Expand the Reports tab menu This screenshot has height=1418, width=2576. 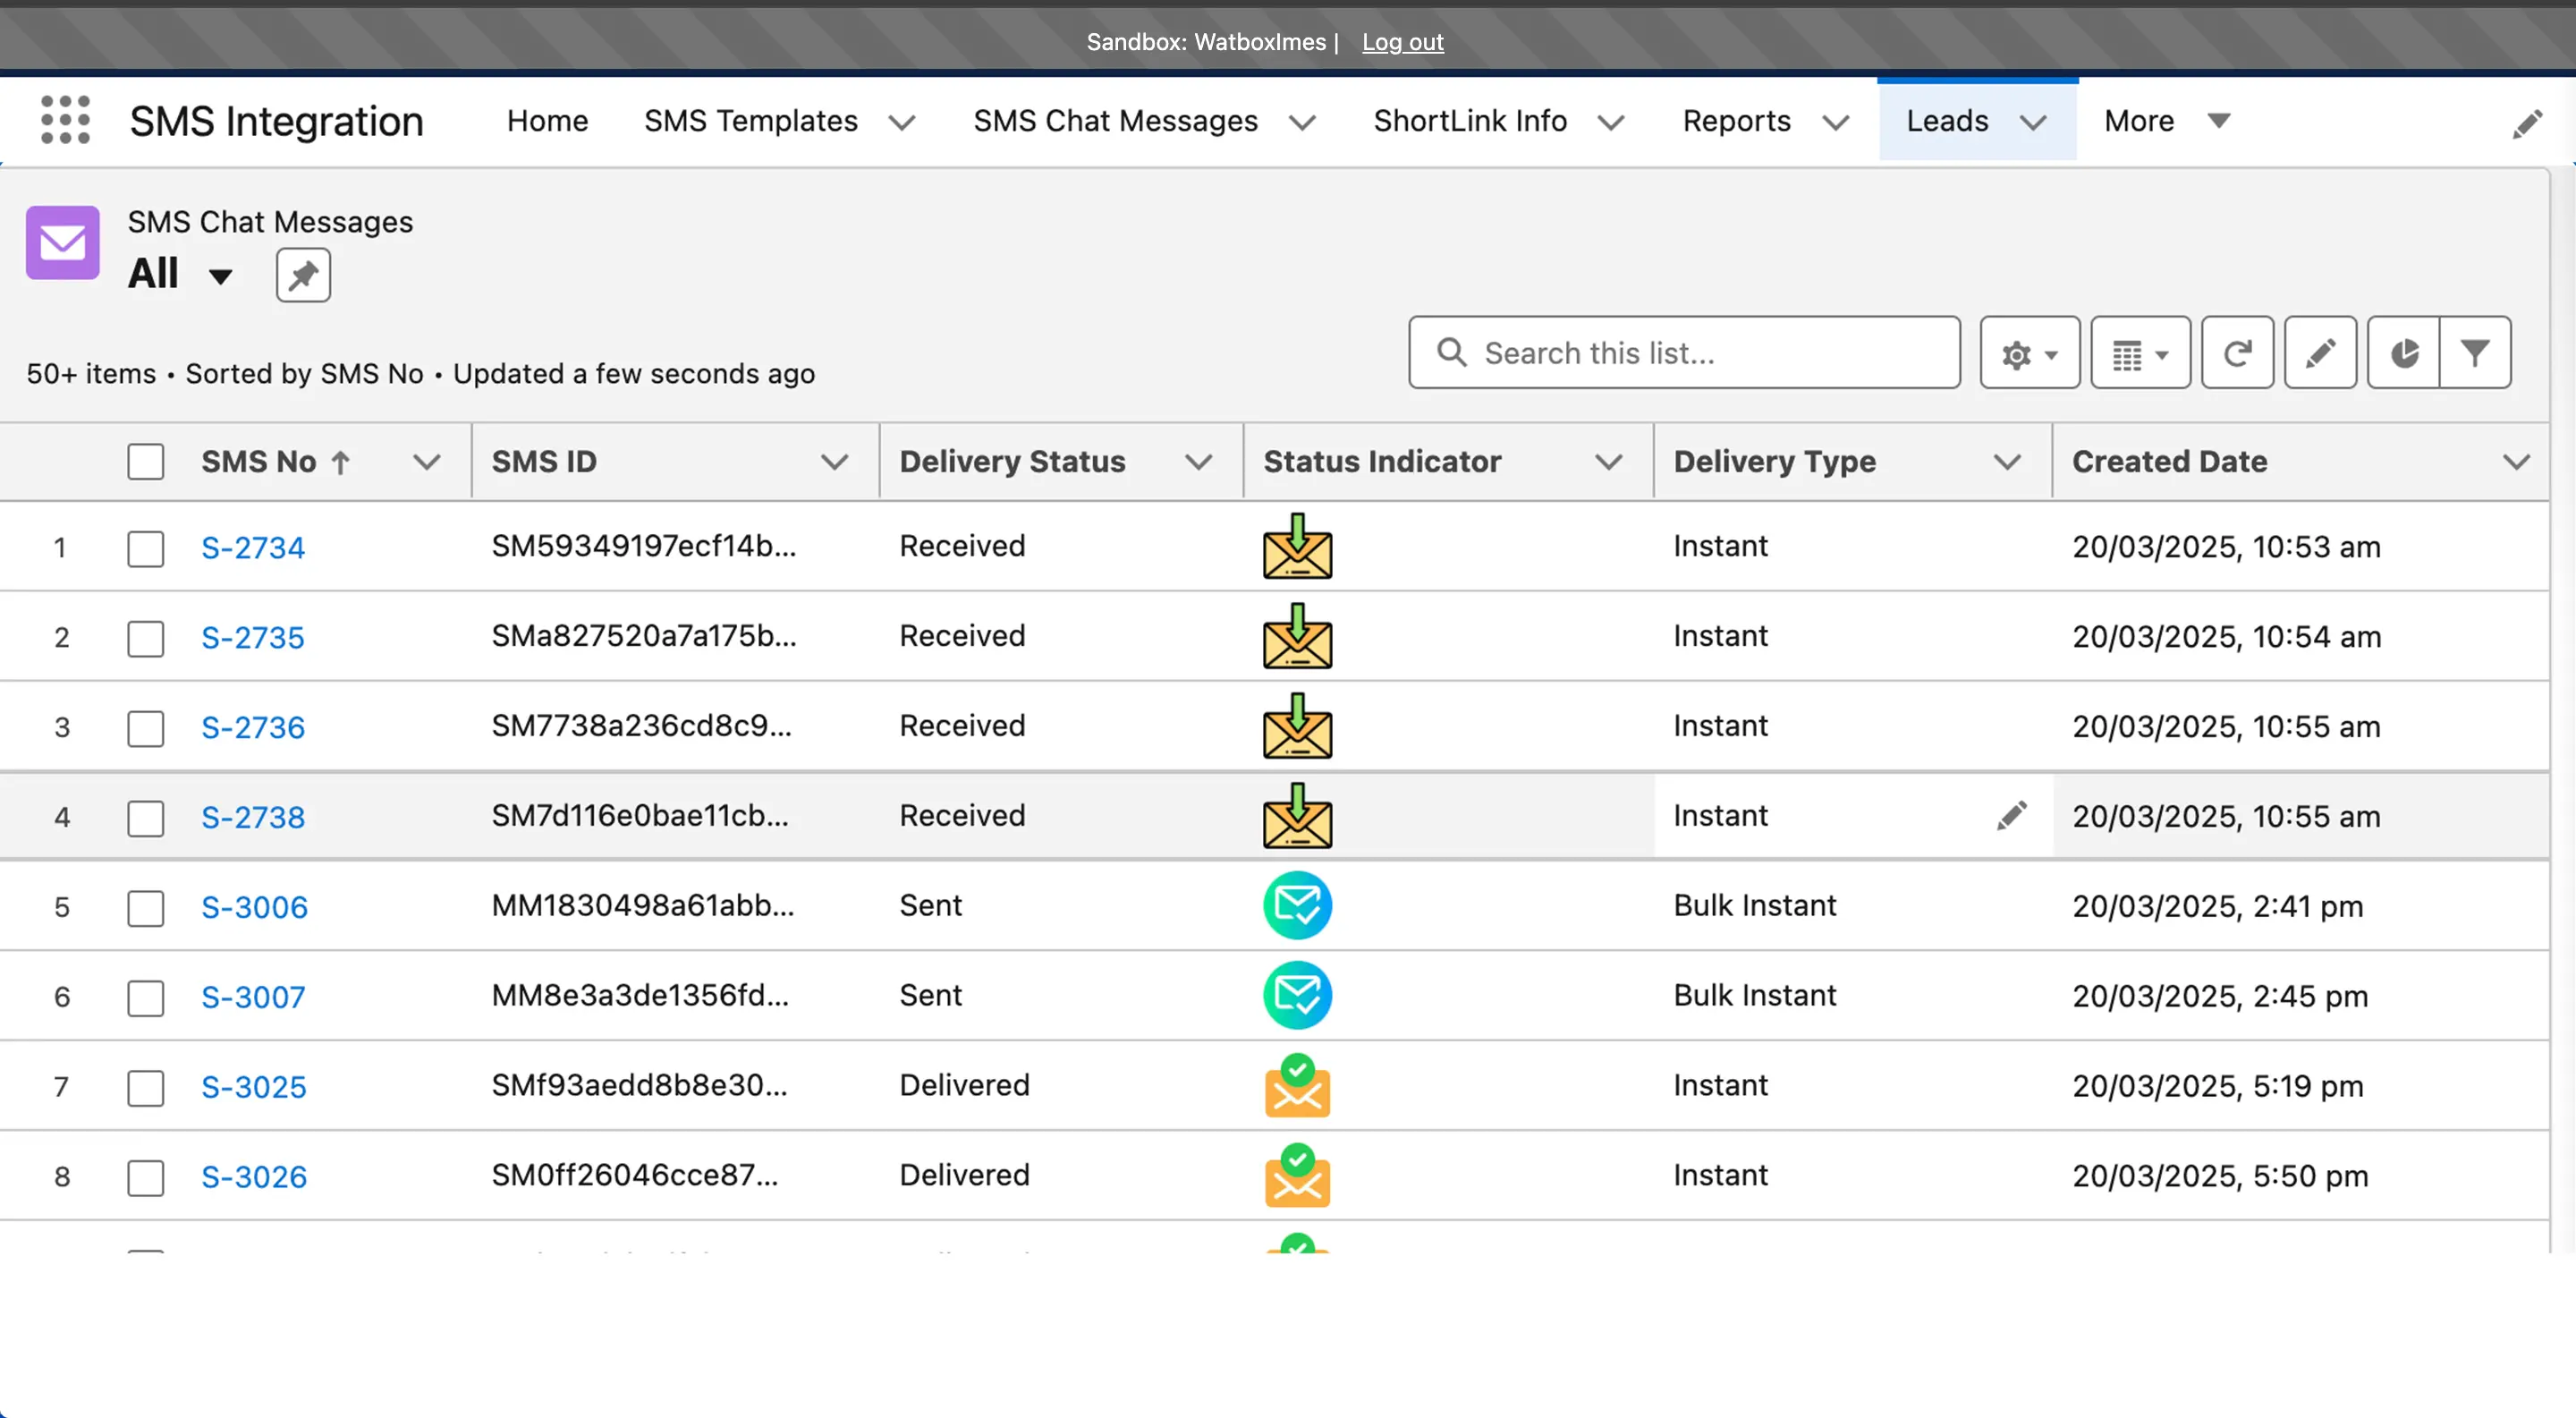(x=1836, y=122)
